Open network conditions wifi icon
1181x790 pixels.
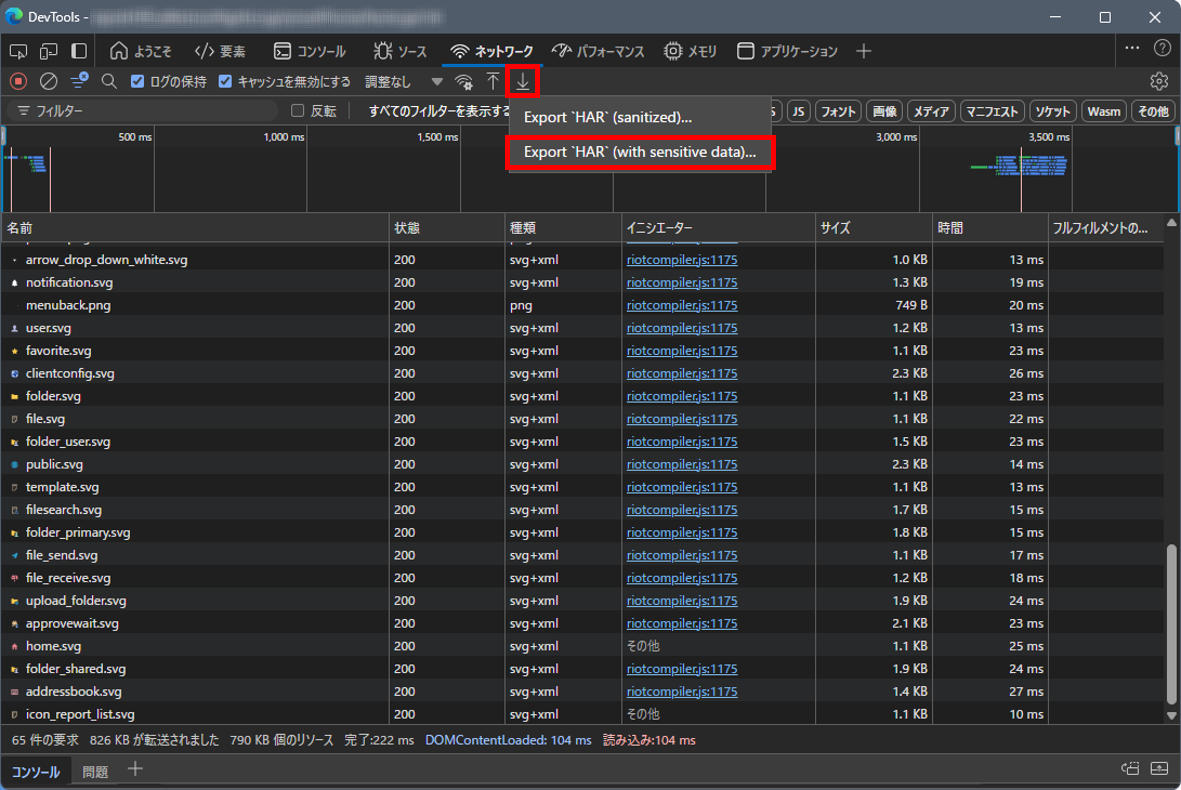(x=464, y=81)
